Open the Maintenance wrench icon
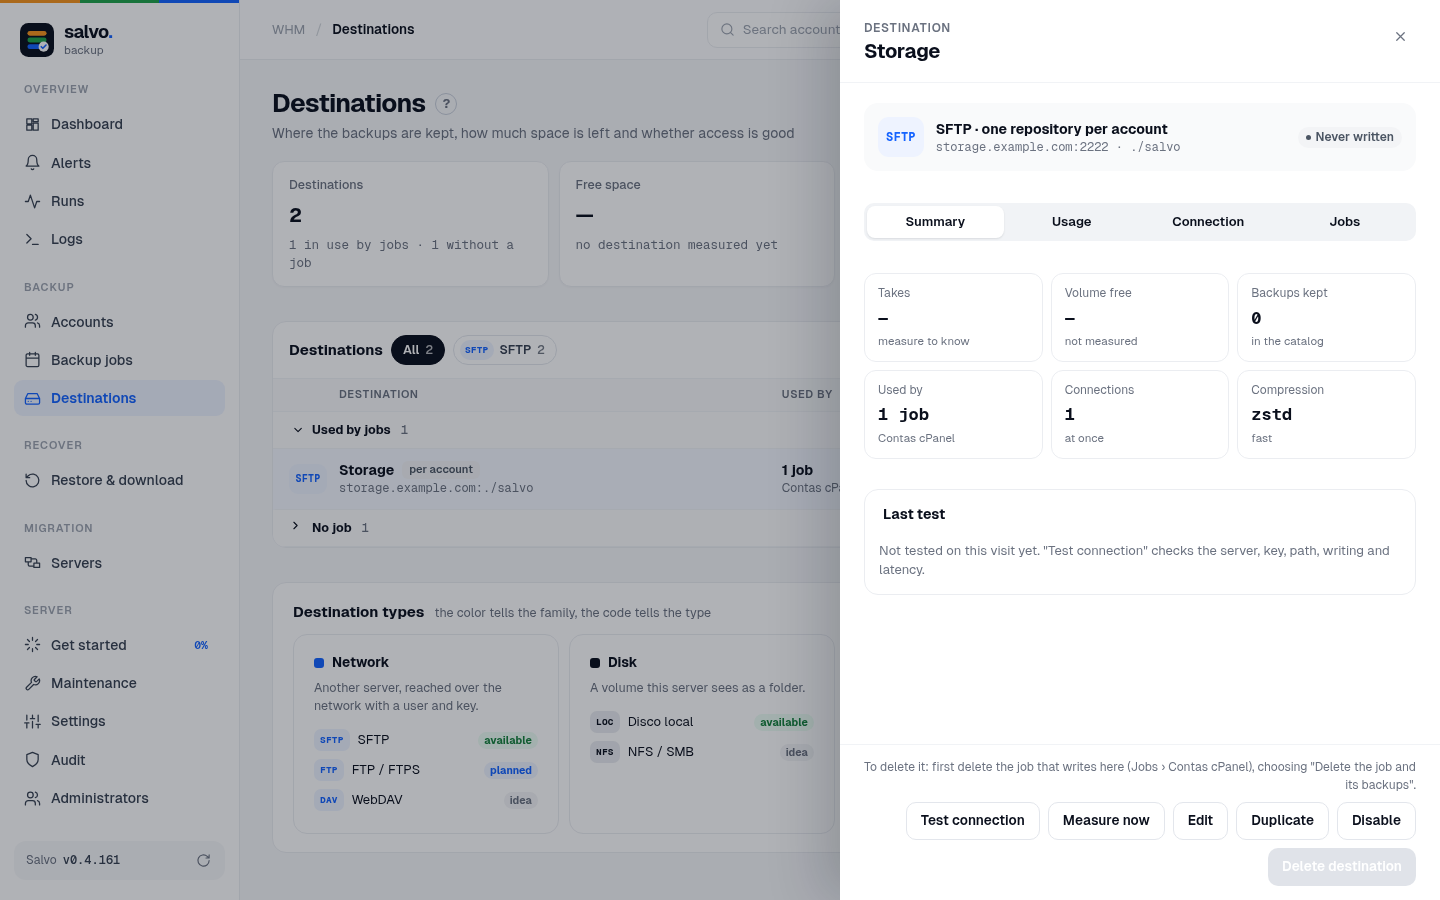 click(32, 683)
